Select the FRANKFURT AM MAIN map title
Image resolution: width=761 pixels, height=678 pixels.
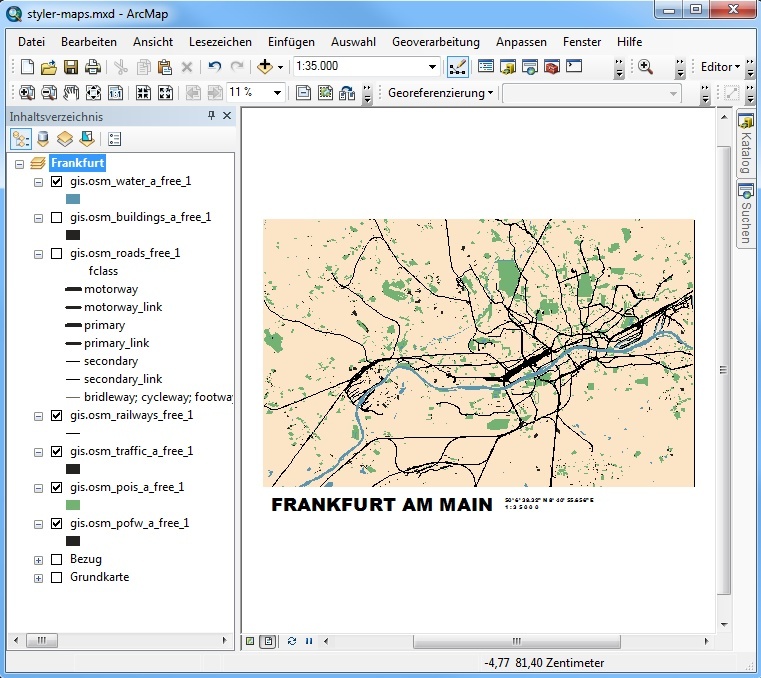(382, 505)
